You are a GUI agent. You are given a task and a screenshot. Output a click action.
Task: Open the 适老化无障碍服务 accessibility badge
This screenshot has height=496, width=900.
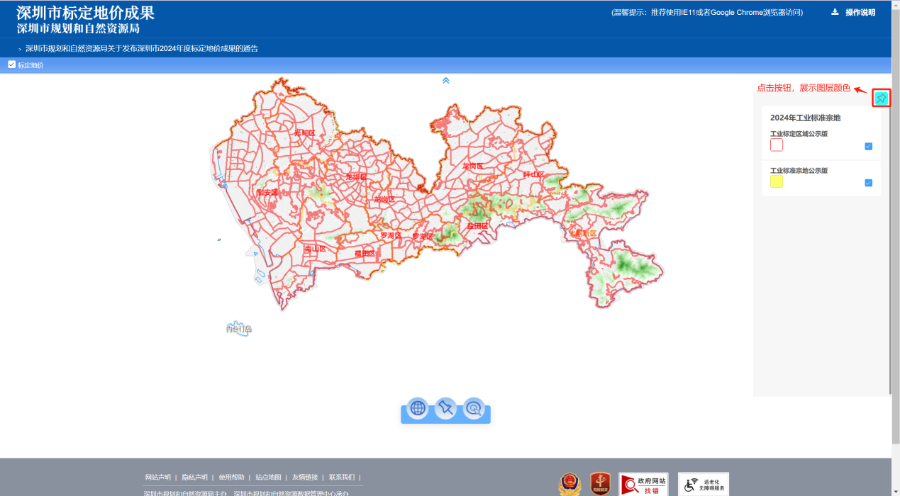(x=705, y=484)
